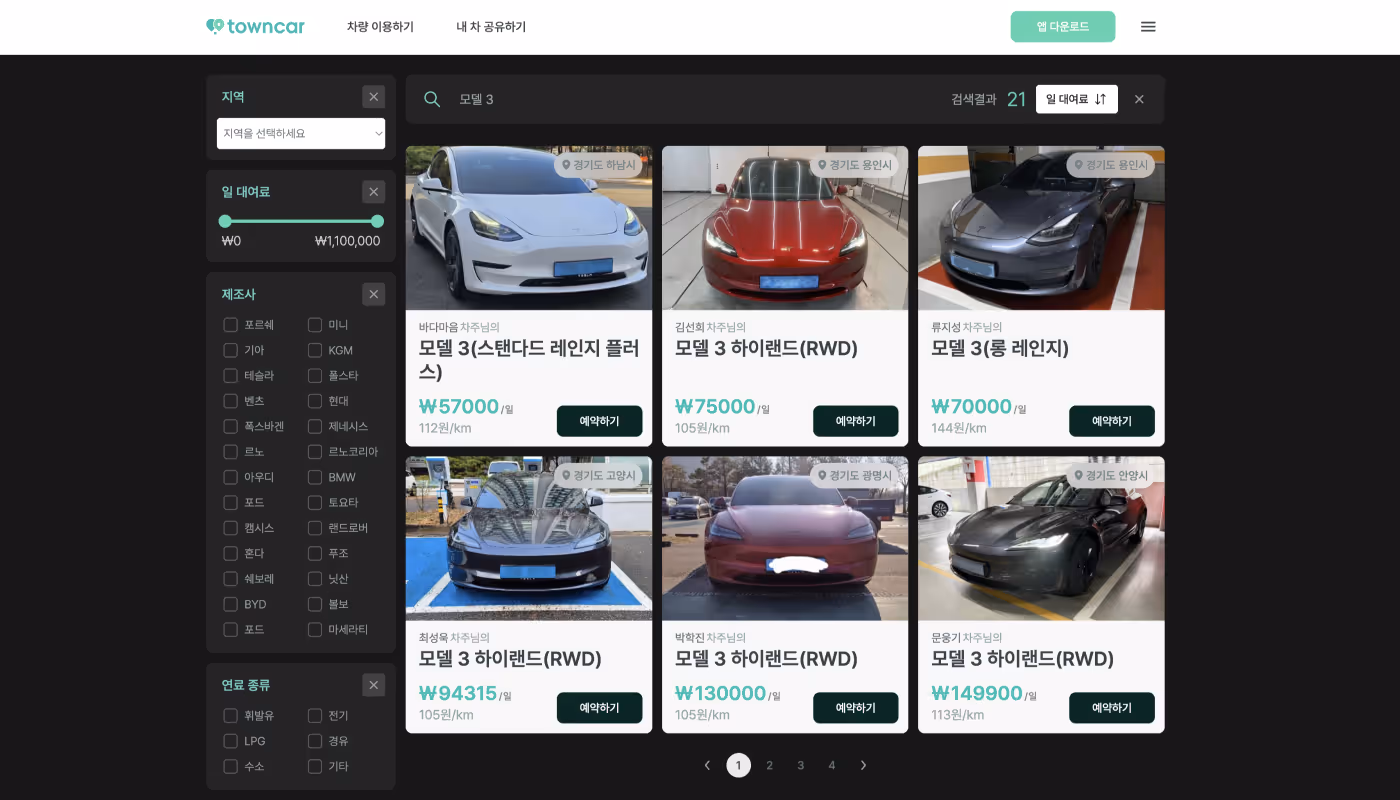Click the 모델 3(롱 레인지) title
Viewport: 1400px width, 800px height.
(x=1000, y=348)
